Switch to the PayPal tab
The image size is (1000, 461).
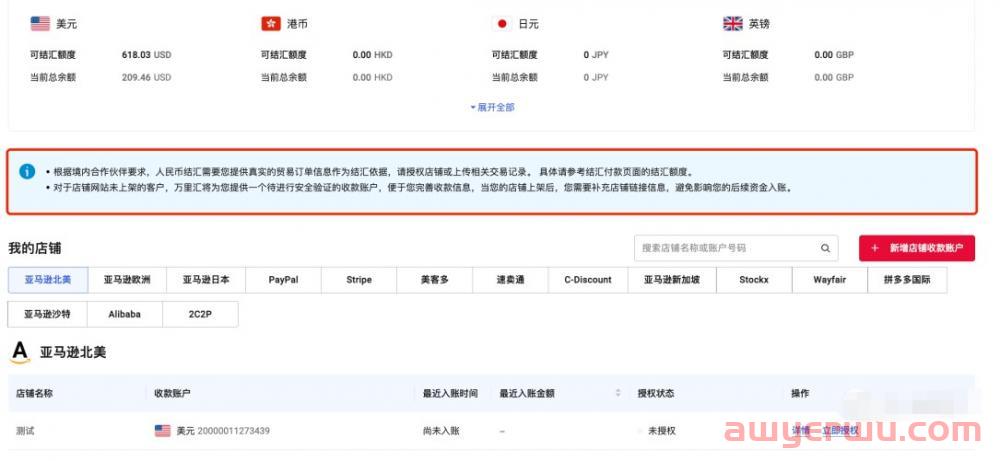point(283,280)
